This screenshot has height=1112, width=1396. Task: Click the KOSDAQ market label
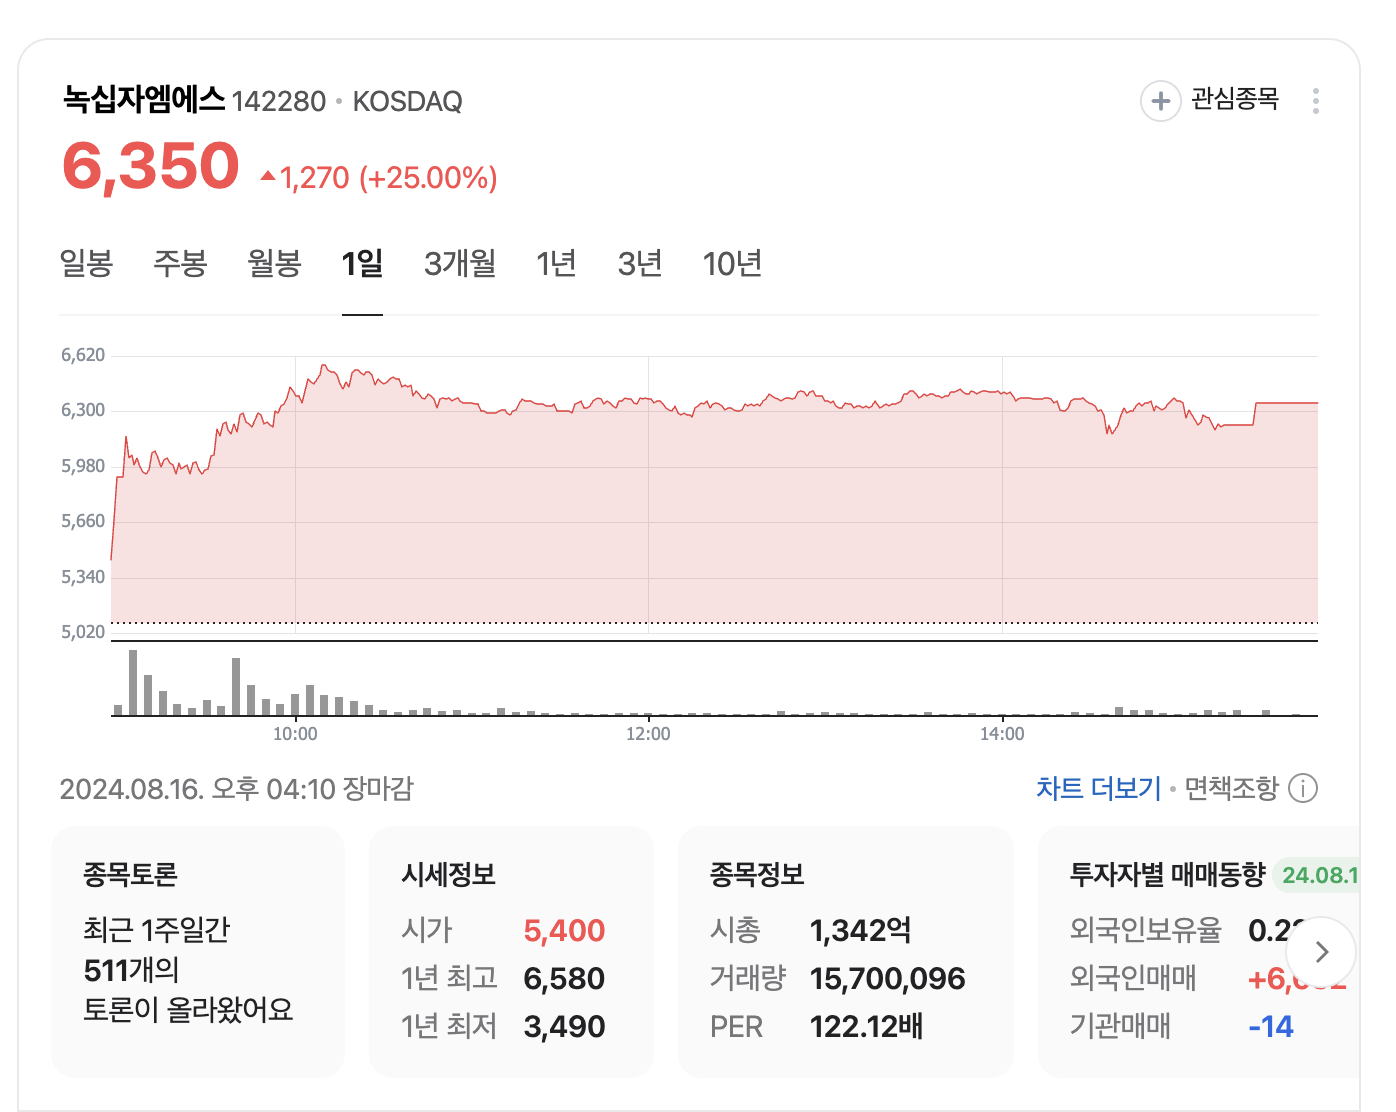point(406,101)
